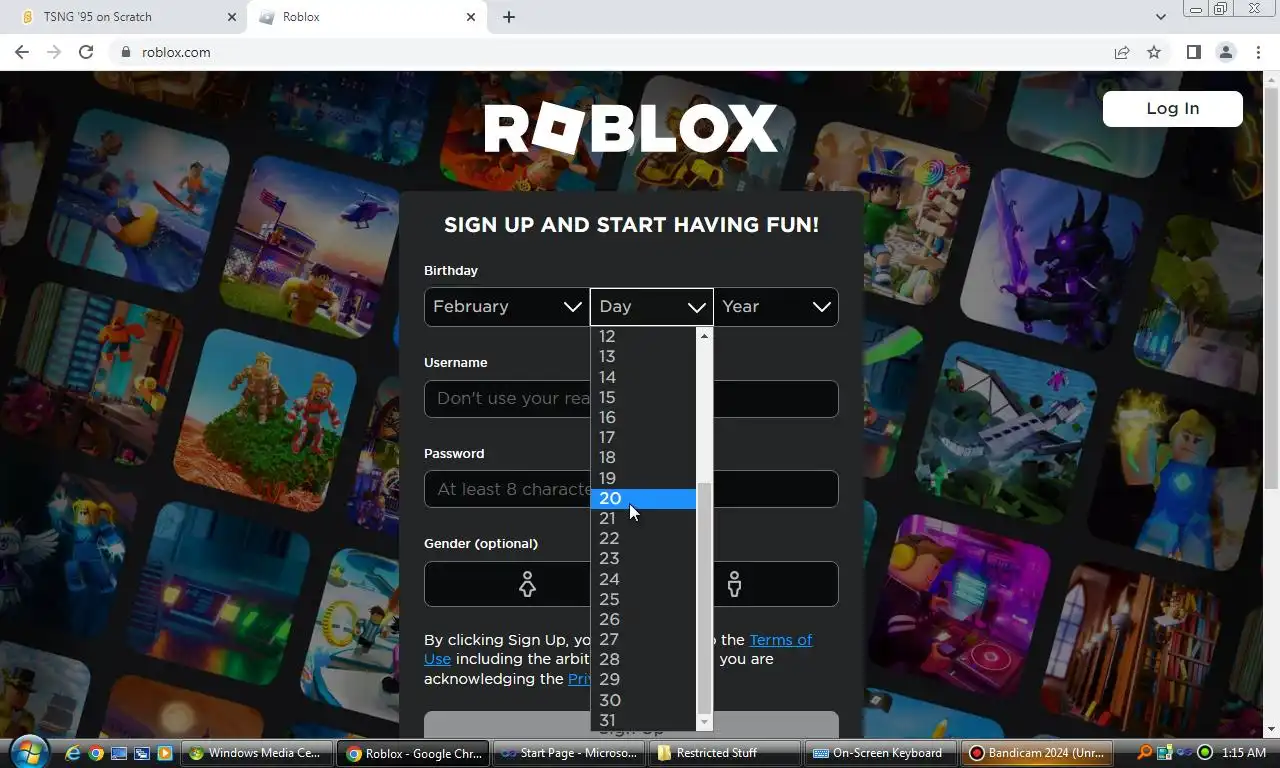Viewport: 1280px width, 768px height.
Task: Open Bandicam 2024 taskbar item
Action: (x=1036, y=753)
